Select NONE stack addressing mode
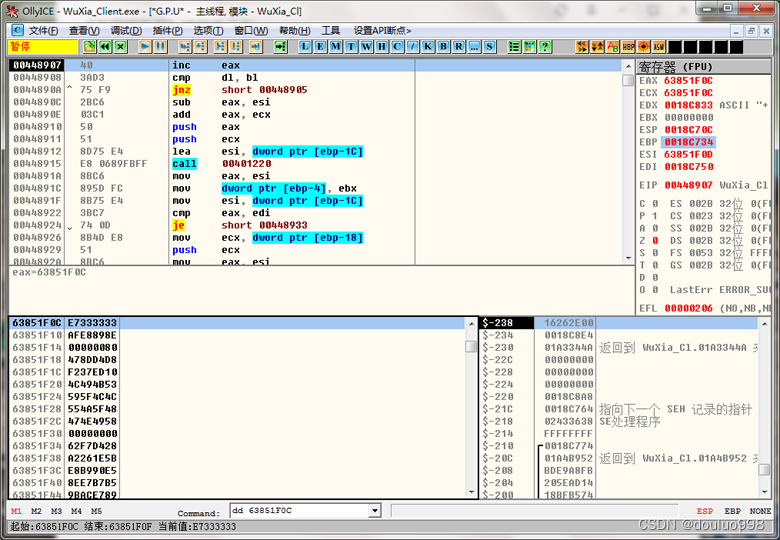The height and width of the screenshot is (540, 780). point(760,511)
